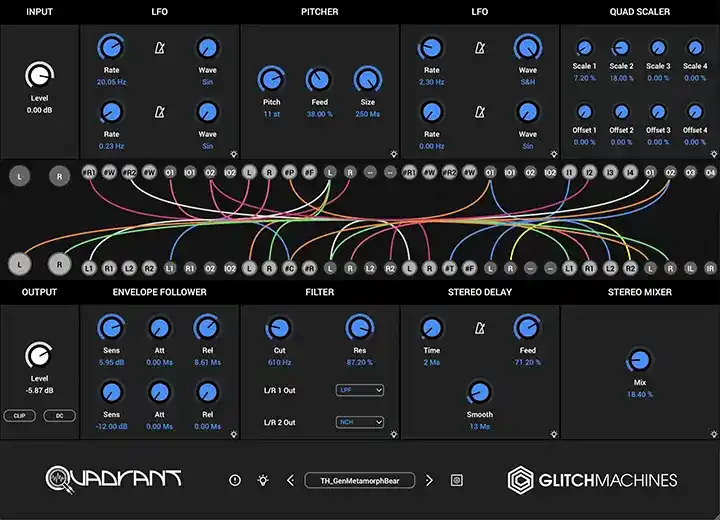This screenshot has width=720, height=520.
Task: Click the Stereo Delay Time knob
Action: pyautogui.click(x=432, y=328)
